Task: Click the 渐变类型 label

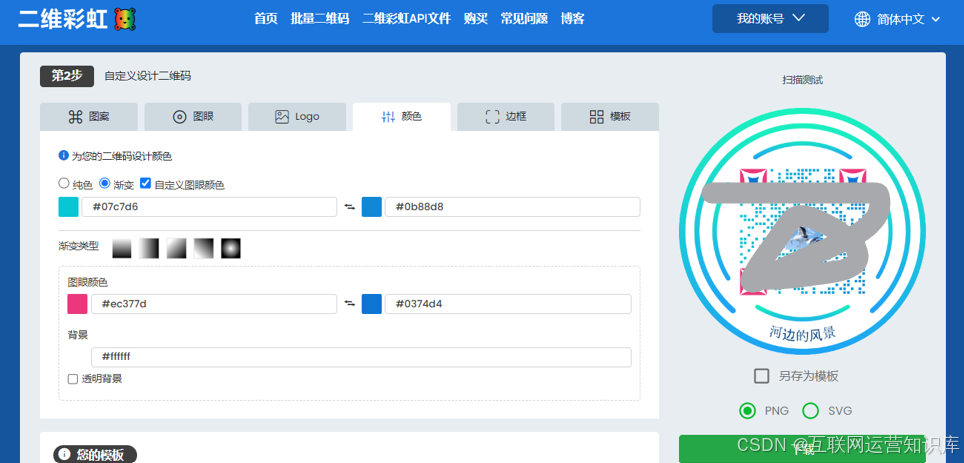Action: pos(78,245)
